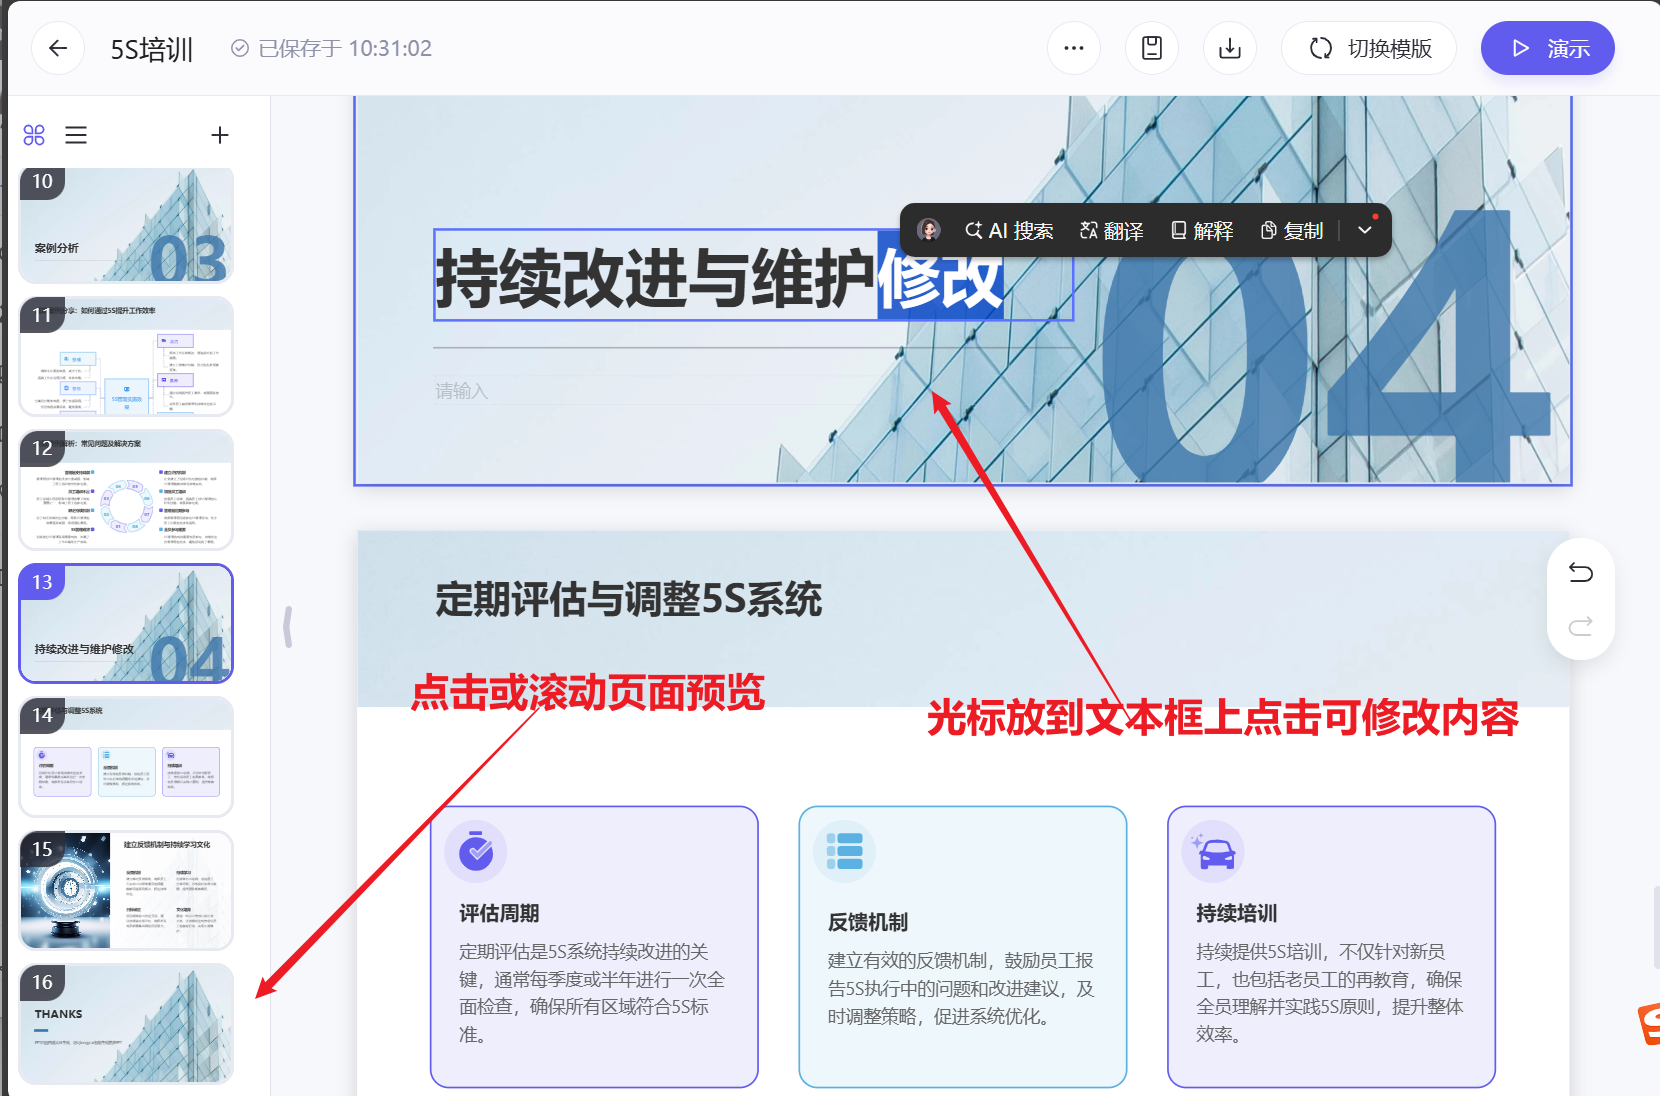Screen dimensions: 1660x1096
Task: Click the download icon
Action: pos(1229,48)
